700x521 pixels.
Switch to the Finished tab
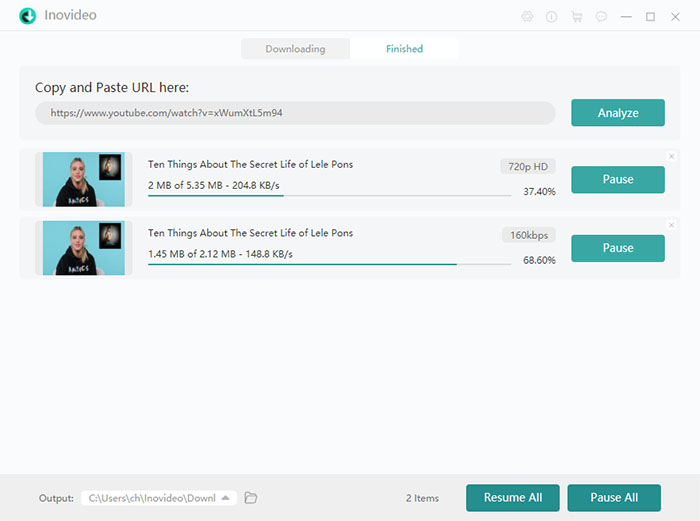404,49
